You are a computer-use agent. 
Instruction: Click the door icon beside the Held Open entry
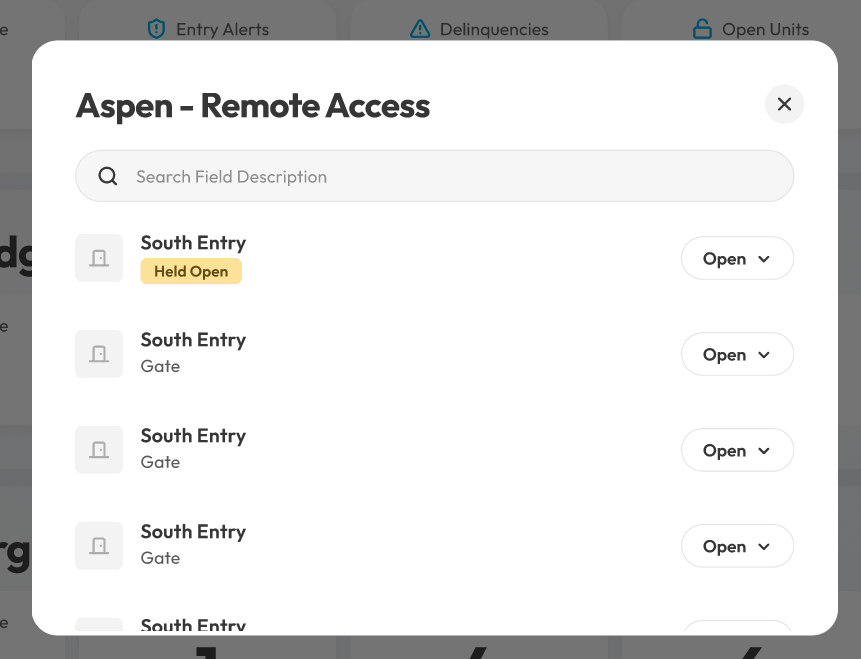click(x=98, y=258)
